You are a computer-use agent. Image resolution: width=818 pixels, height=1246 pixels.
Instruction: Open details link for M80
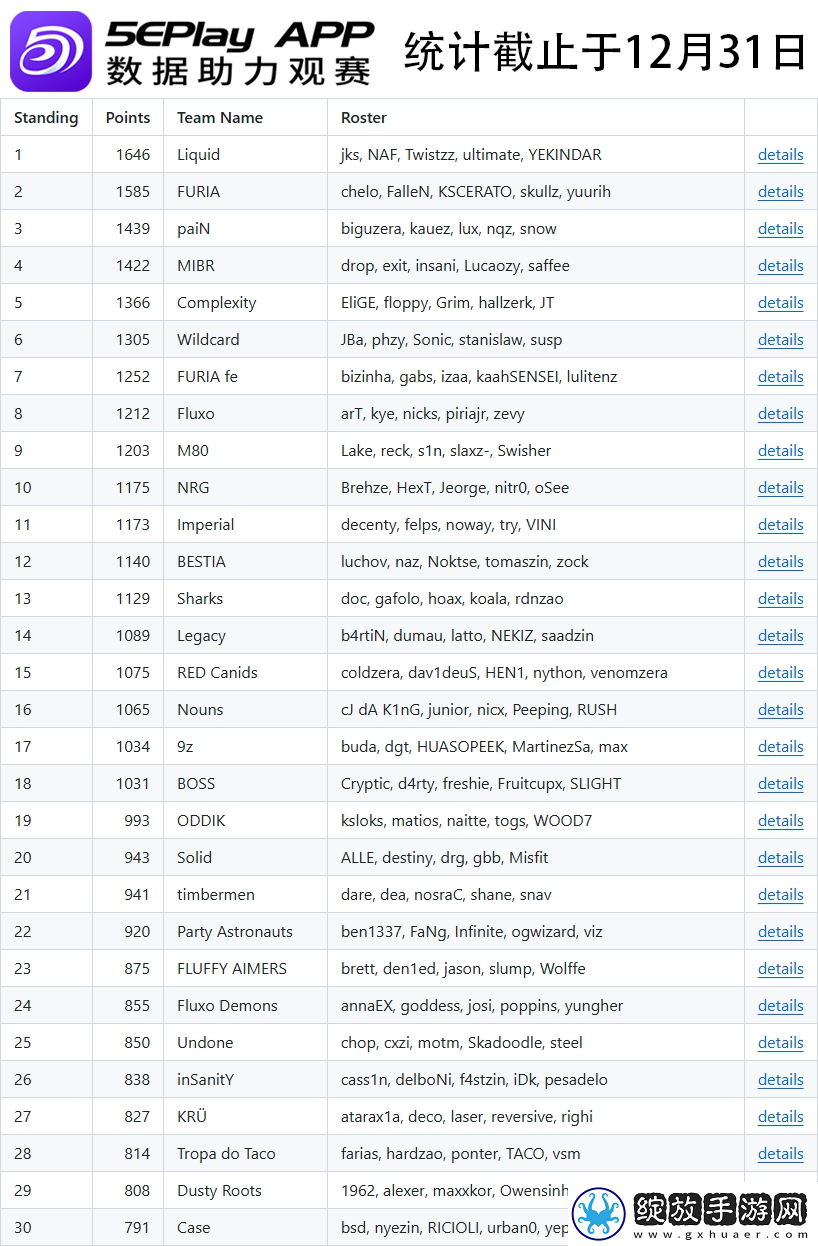[780, 451]
